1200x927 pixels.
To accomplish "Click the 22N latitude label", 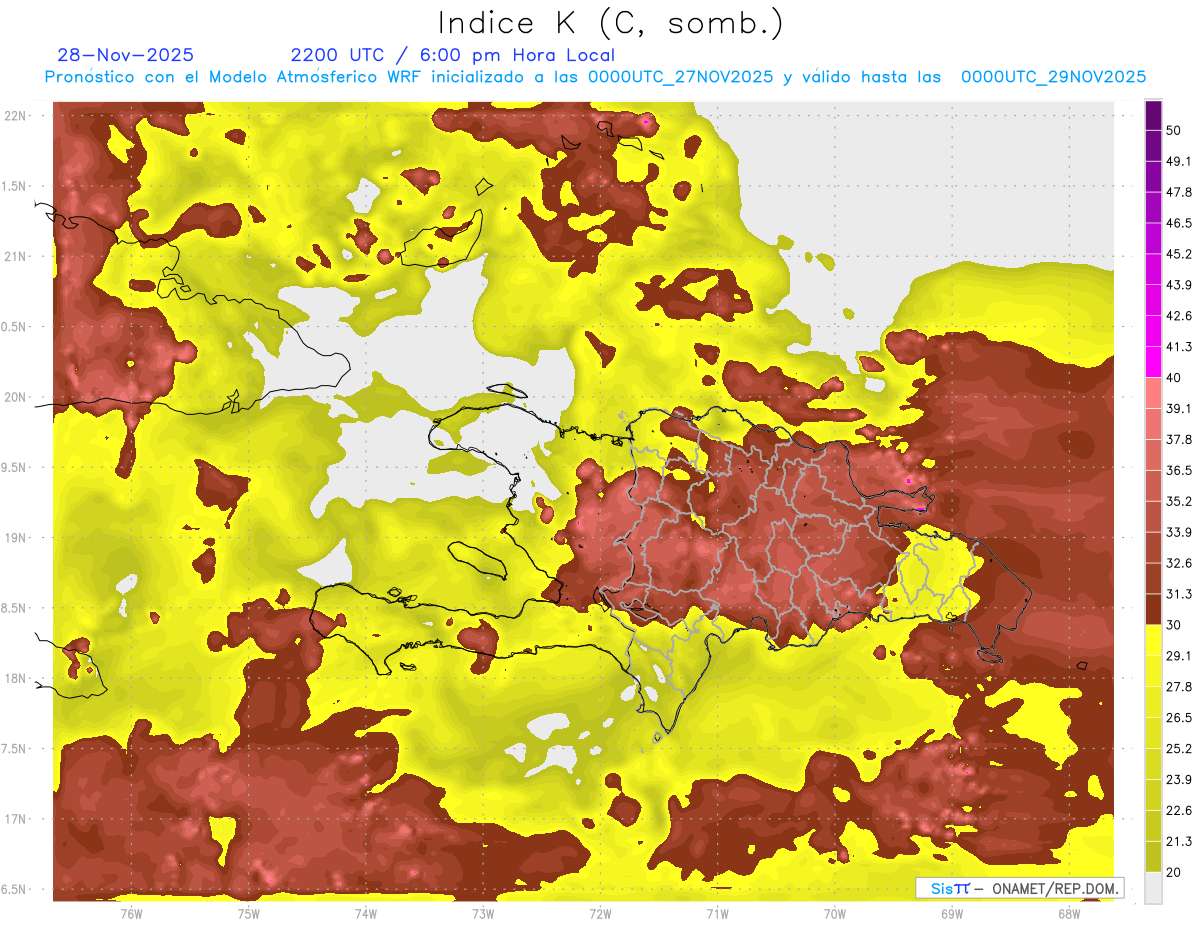I will tap(17, 116).
